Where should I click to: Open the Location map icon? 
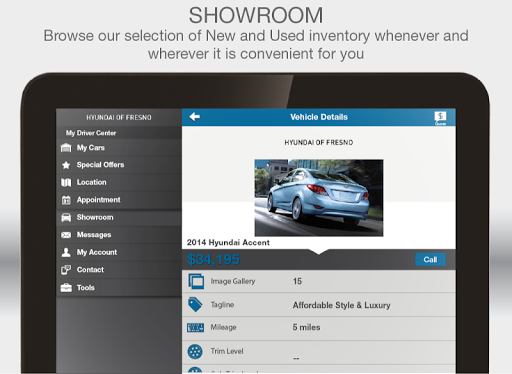tap(66, 182)
